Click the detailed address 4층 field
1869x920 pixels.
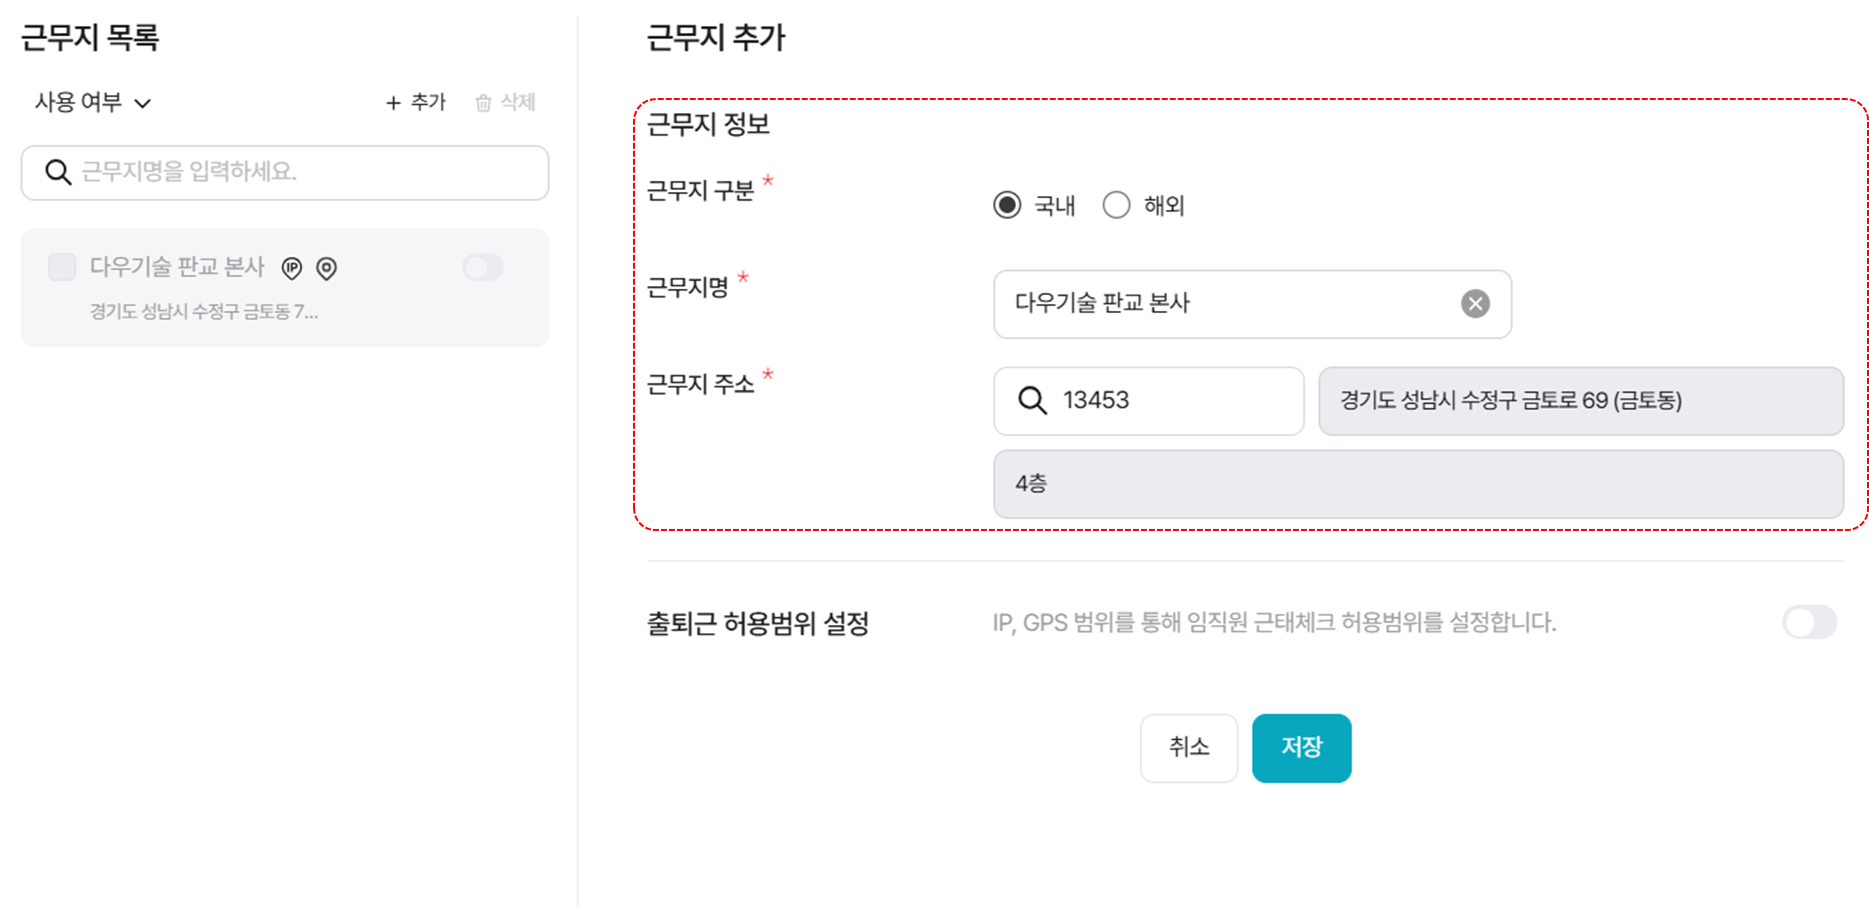[1418, 484]
